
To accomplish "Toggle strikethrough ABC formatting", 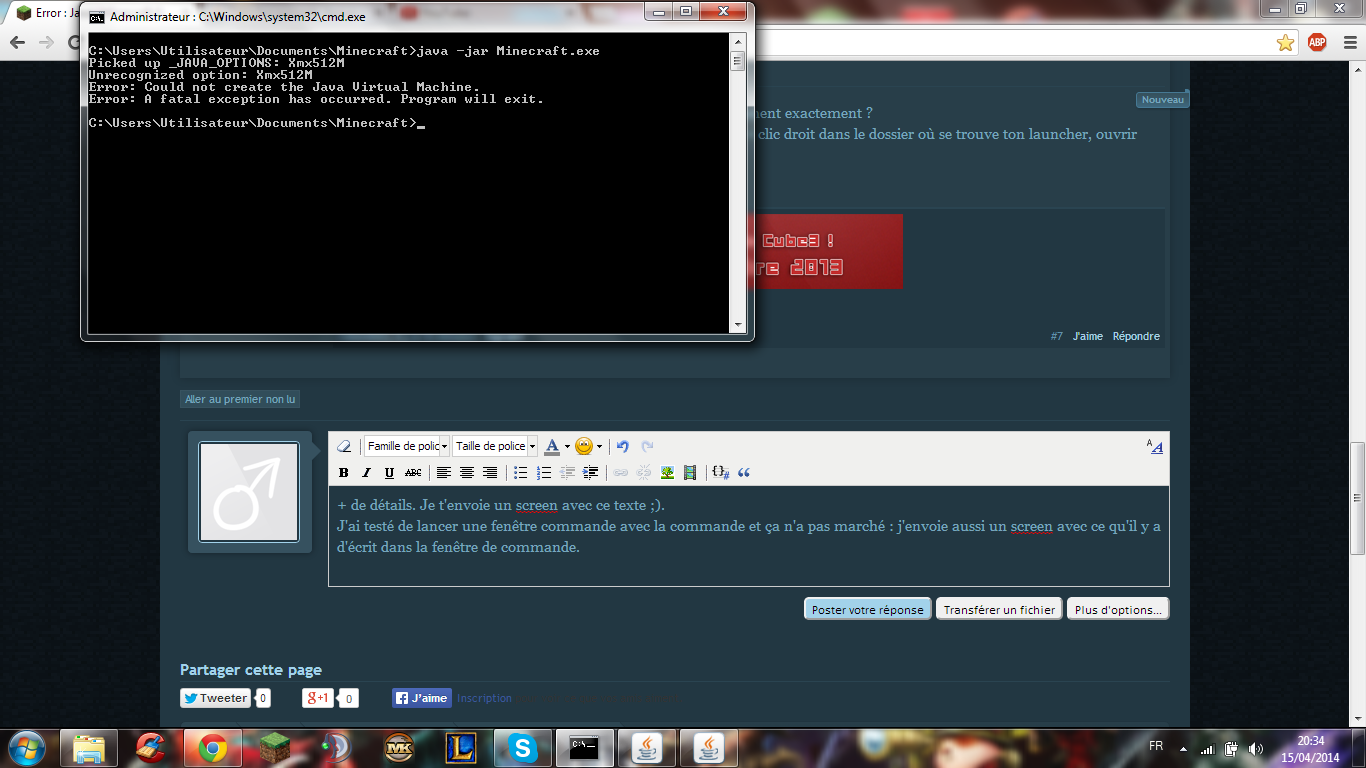I will 413,473.
